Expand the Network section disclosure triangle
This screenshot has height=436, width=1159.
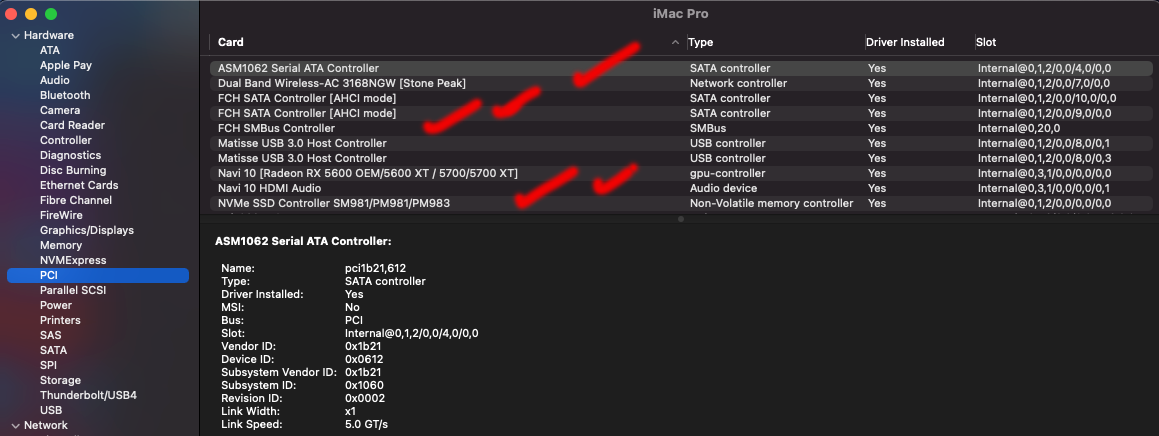14,425
